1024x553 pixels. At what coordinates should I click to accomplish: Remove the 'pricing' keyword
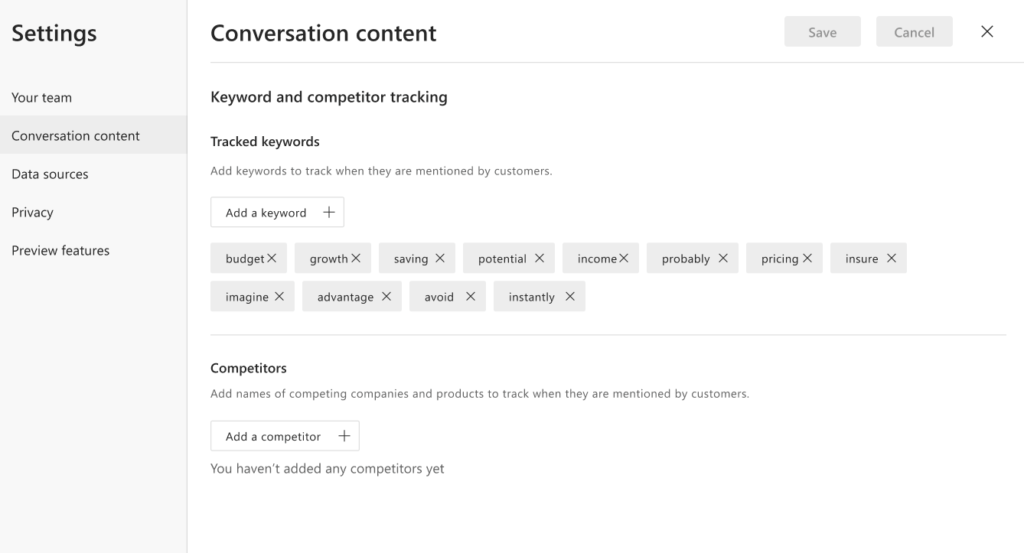click(807, 259)
